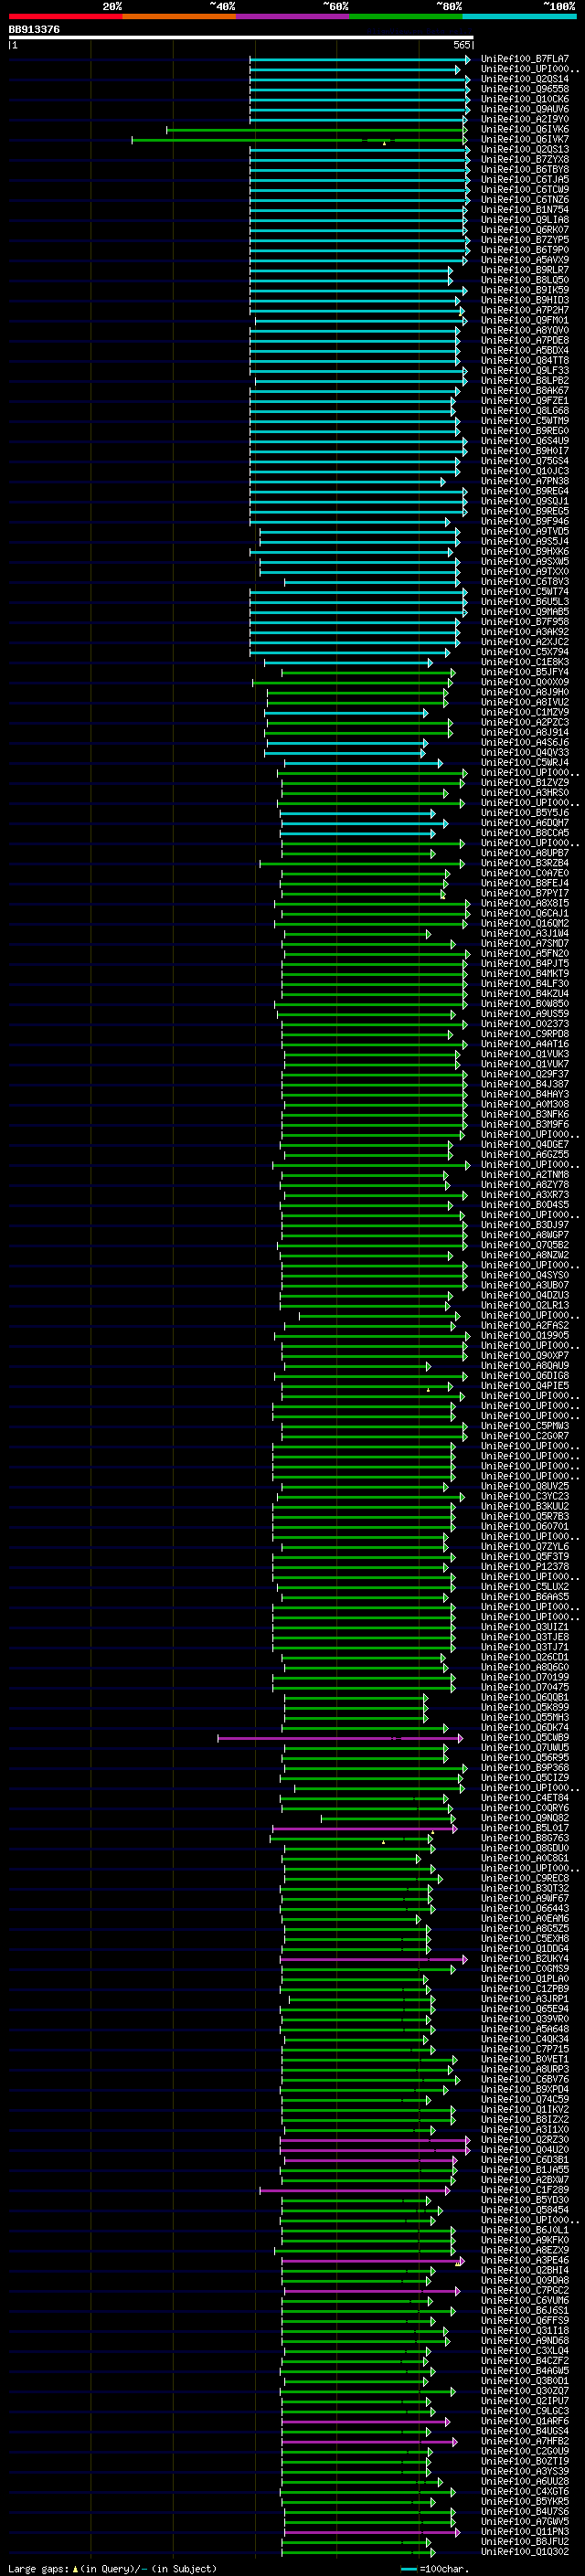Select the label UniRef100_Q4QV33
This screenshot has height=2576, width=585.
point(524,752)
